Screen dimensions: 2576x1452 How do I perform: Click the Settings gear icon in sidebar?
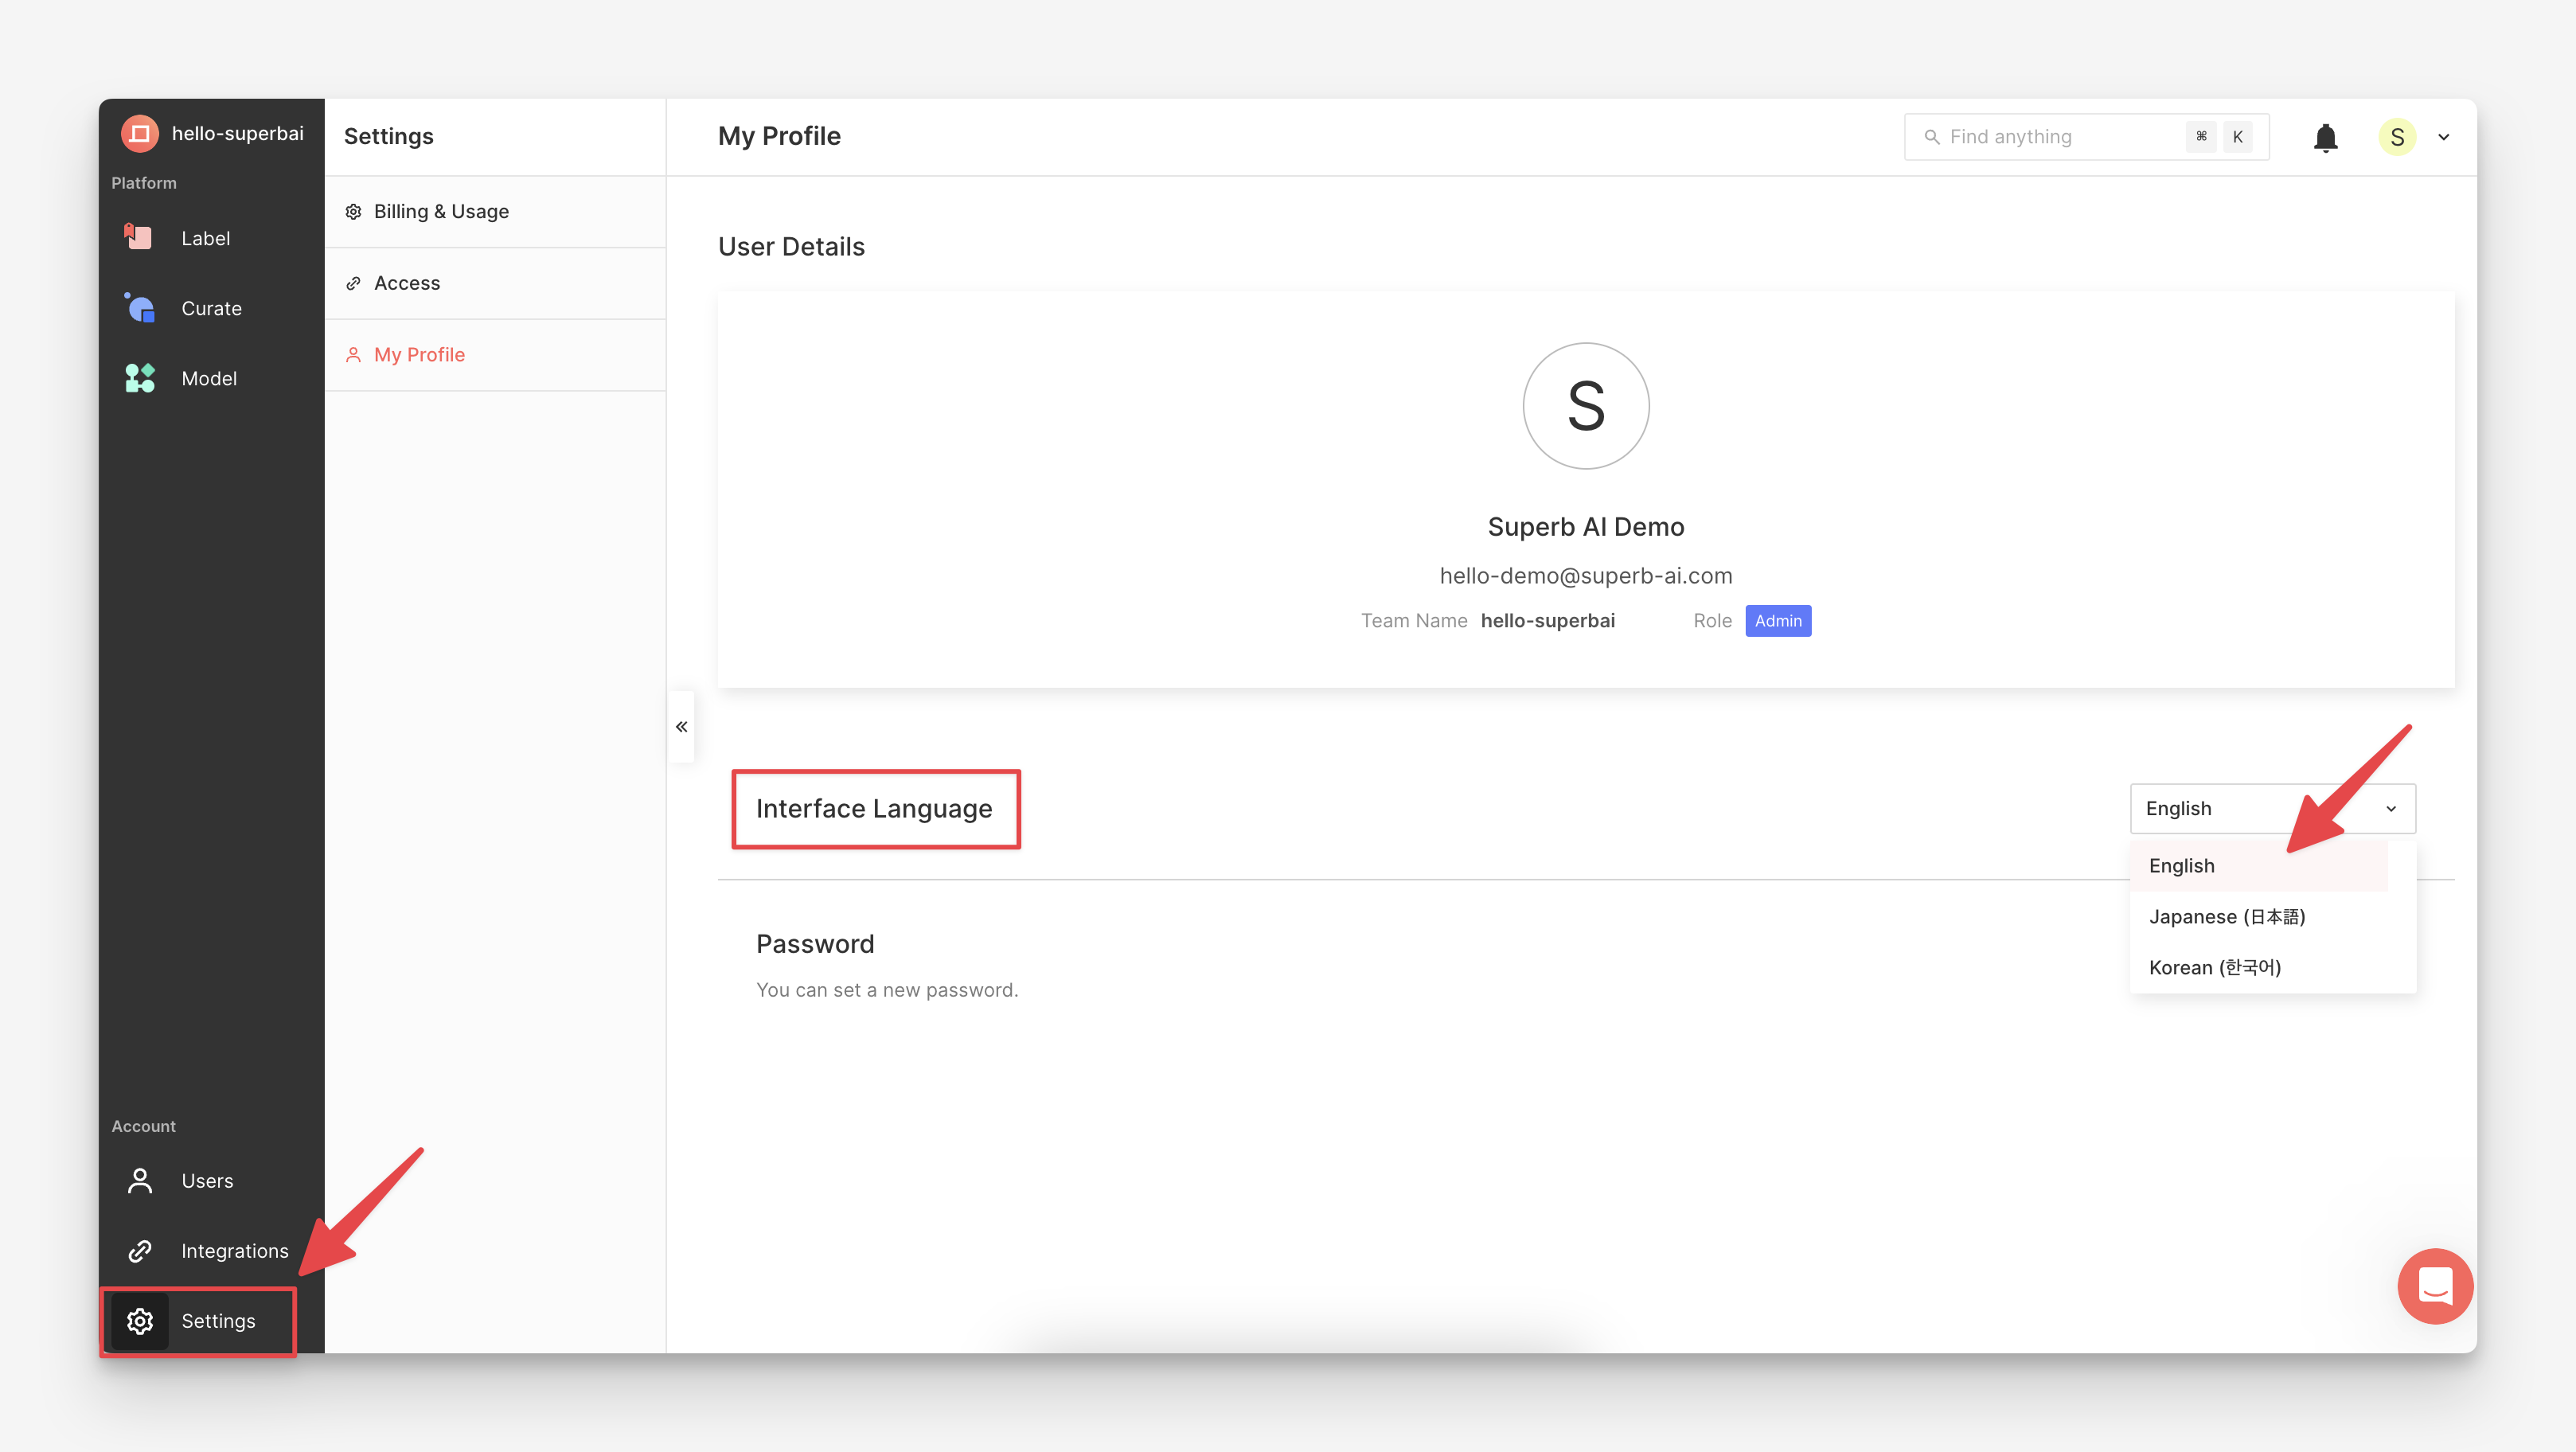140,1321
